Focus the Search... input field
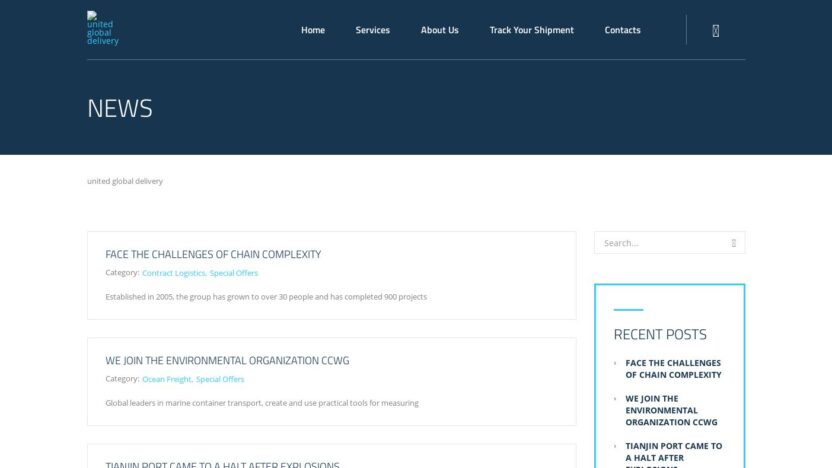832x468 pixels. pos(670,243)
